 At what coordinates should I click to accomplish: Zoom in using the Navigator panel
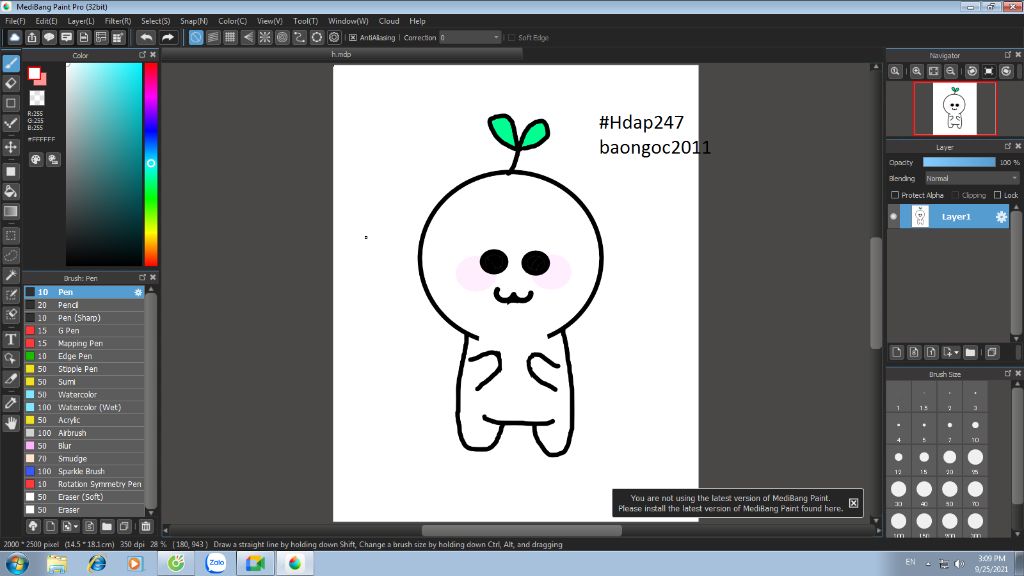pyautogui.click(x=917, y=71)
